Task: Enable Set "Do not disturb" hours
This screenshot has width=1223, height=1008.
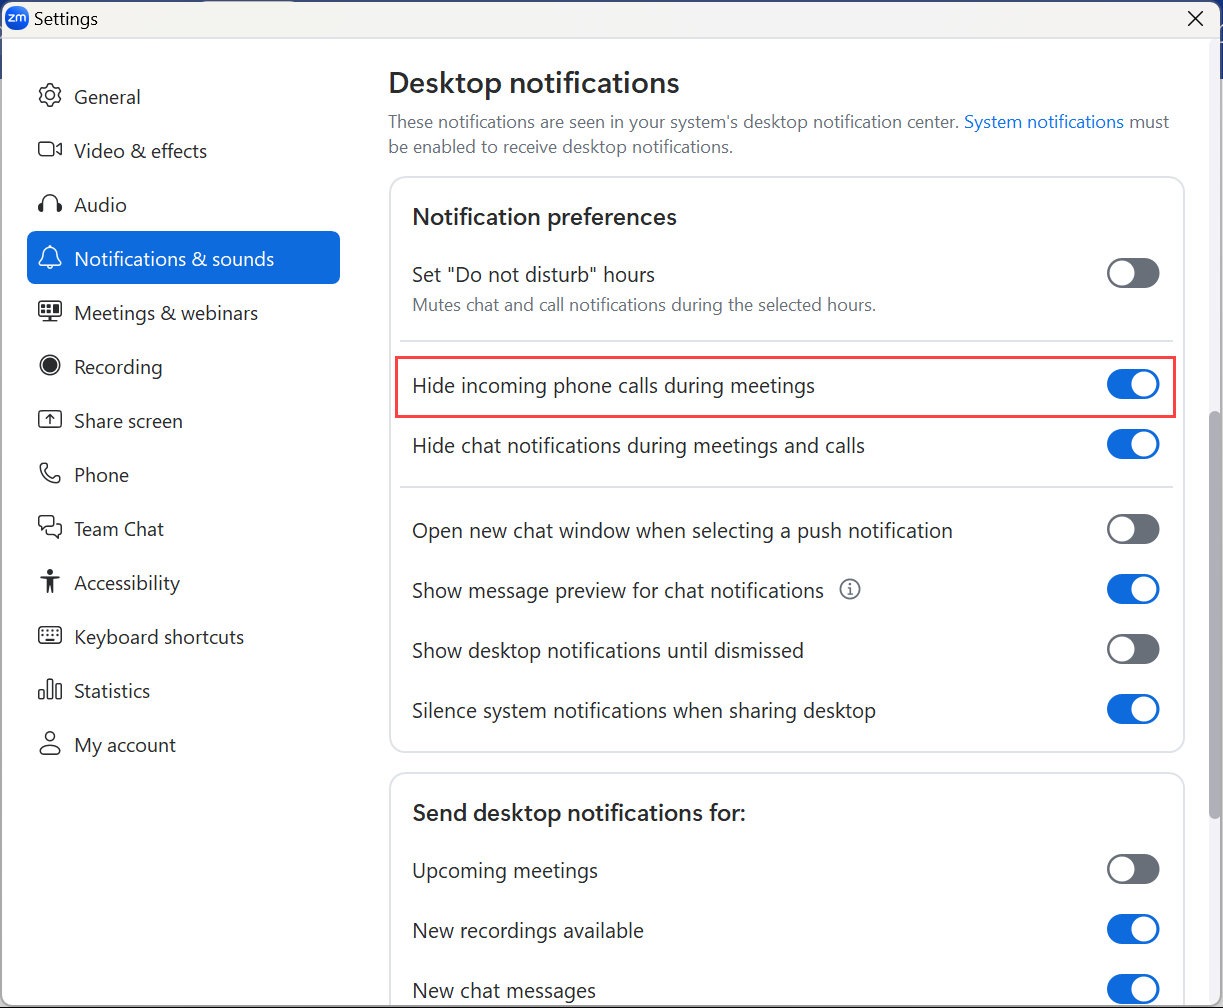Action: 1132,273
